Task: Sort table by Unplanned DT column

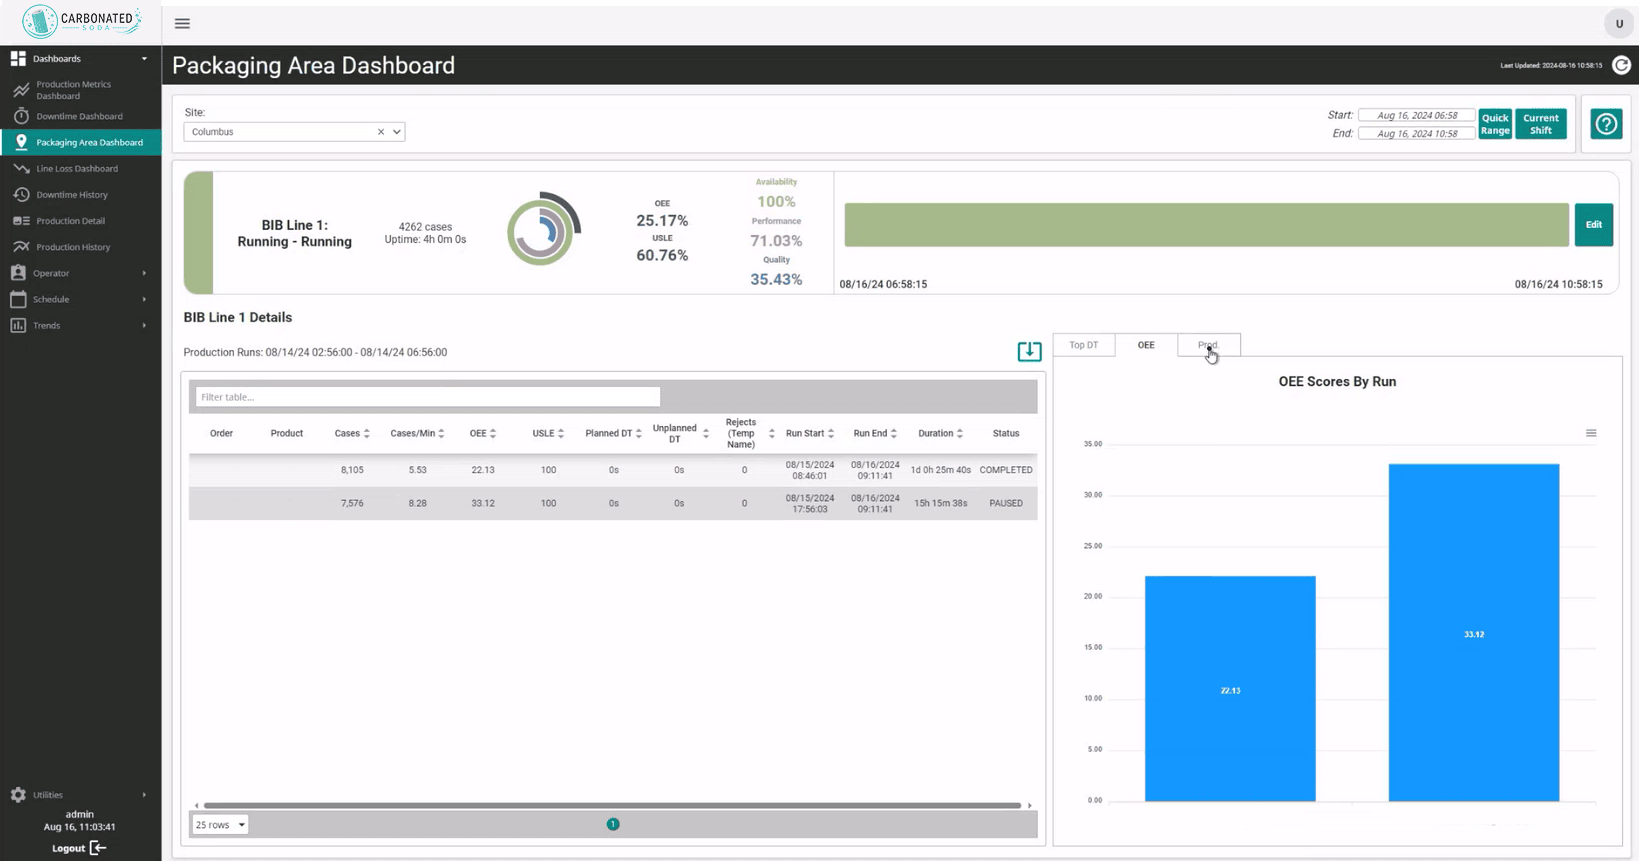Action: pyautogui.click(x=706, y=434)
